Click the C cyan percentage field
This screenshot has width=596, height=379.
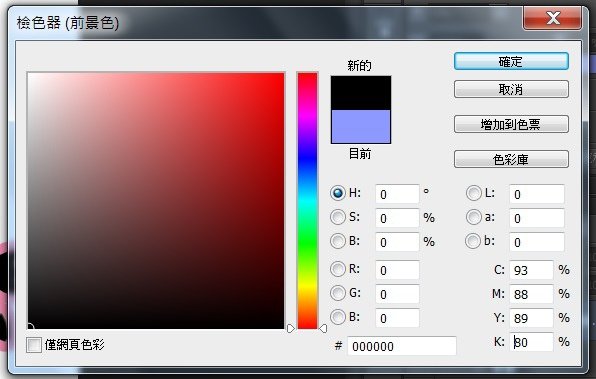(531, 270)
